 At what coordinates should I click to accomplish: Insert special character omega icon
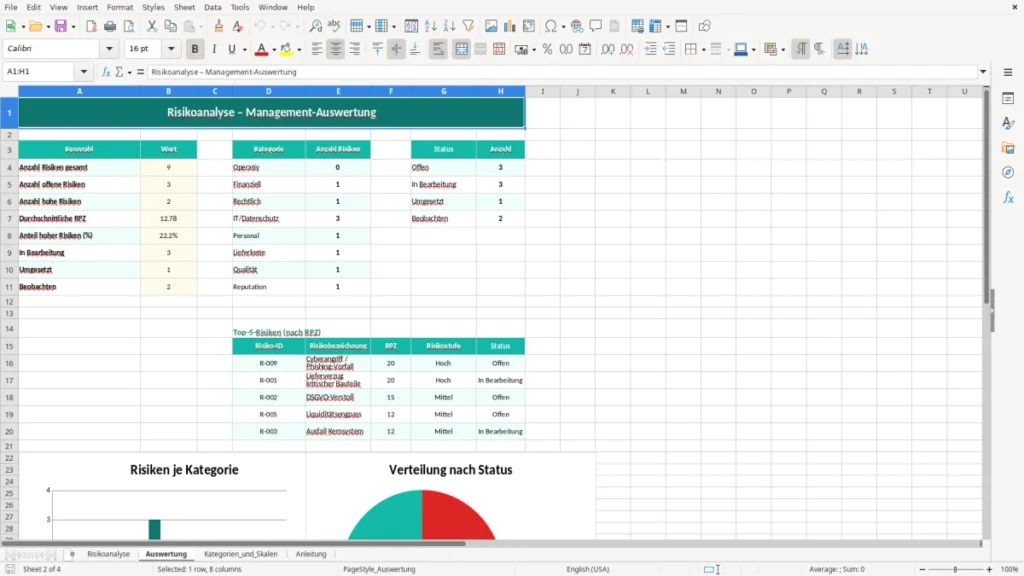pos(551,26)
